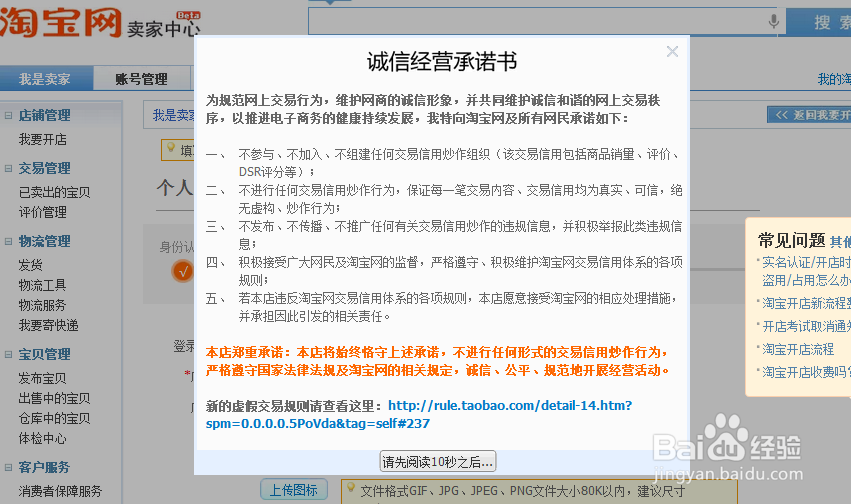
Task: Open the 账号管理 tab
Action: click(141, 79)
